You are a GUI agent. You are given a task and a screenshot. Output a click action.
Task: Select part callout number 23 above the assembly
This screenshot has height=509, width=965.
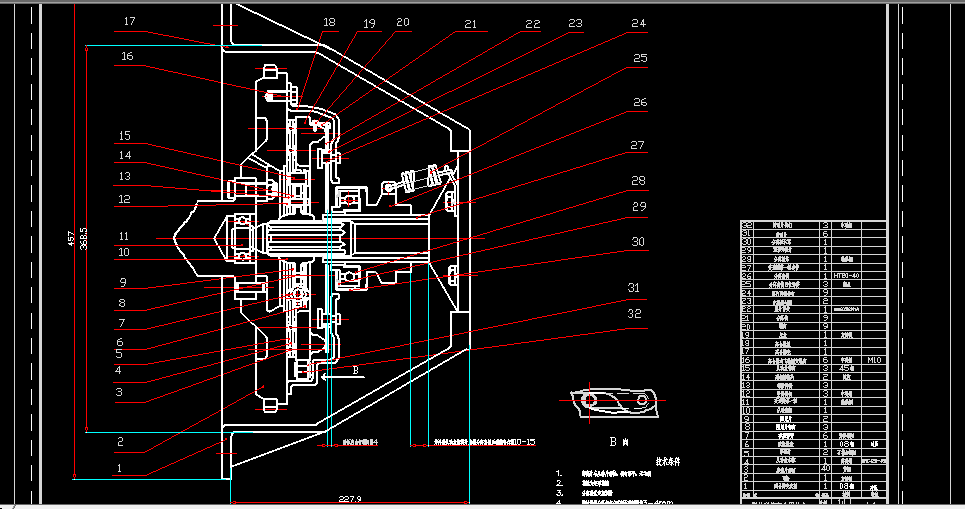point(575,23)
